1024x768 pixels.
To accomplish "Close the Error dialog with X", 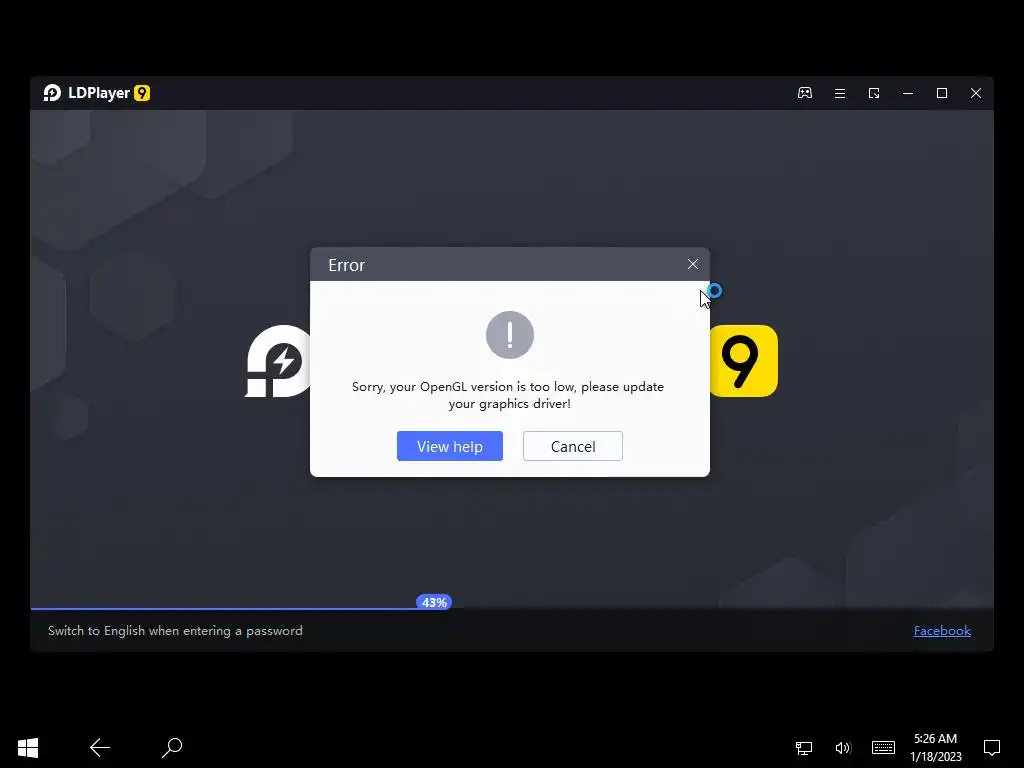I will pos(693,264).
